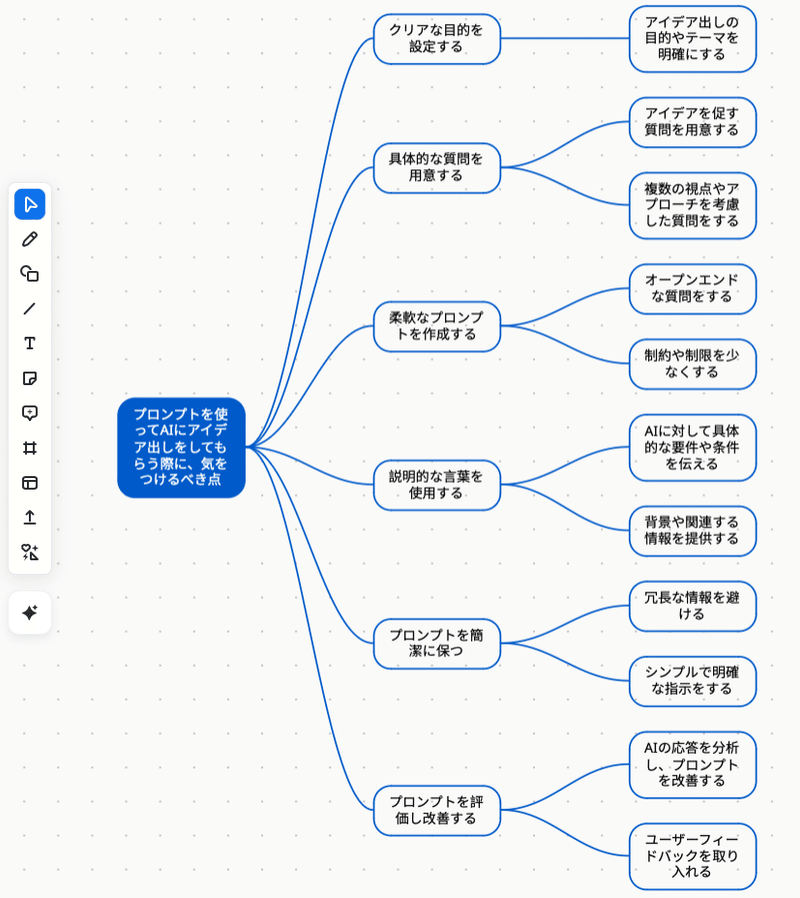Select the pen drawing tool
800x898 pixels.
tap(30, 239)
